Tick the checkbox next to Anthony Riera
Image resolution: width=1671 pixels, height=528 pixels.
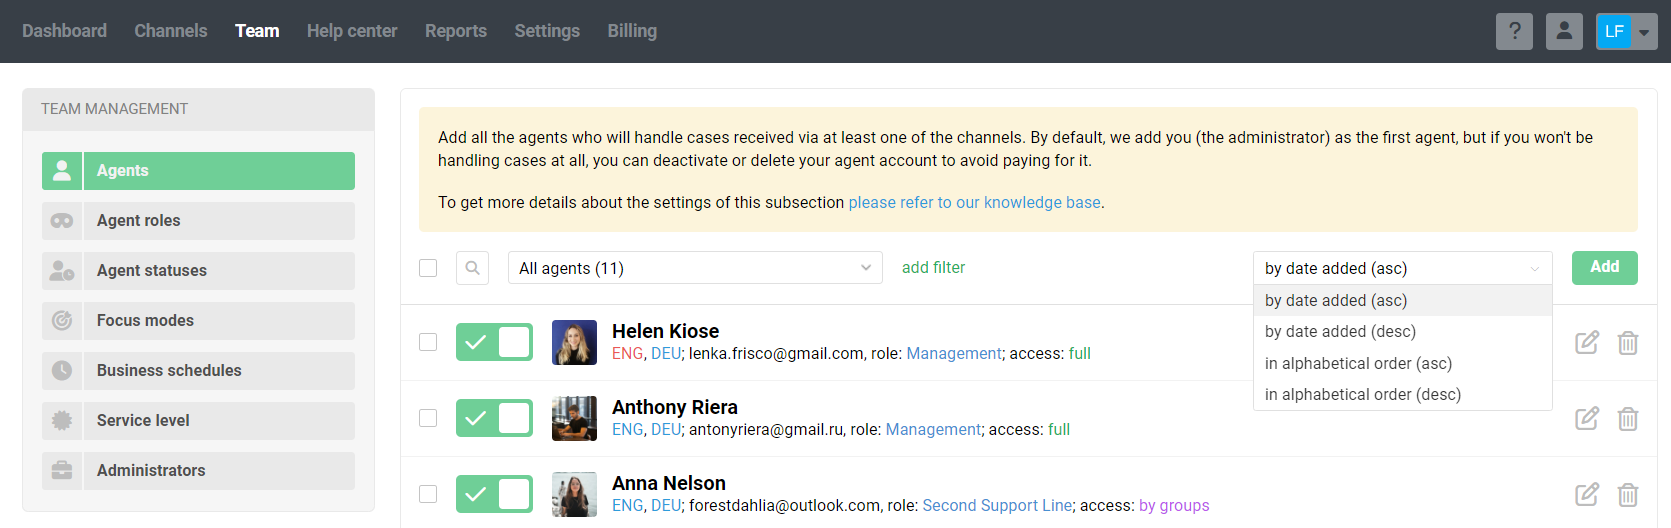428,418
